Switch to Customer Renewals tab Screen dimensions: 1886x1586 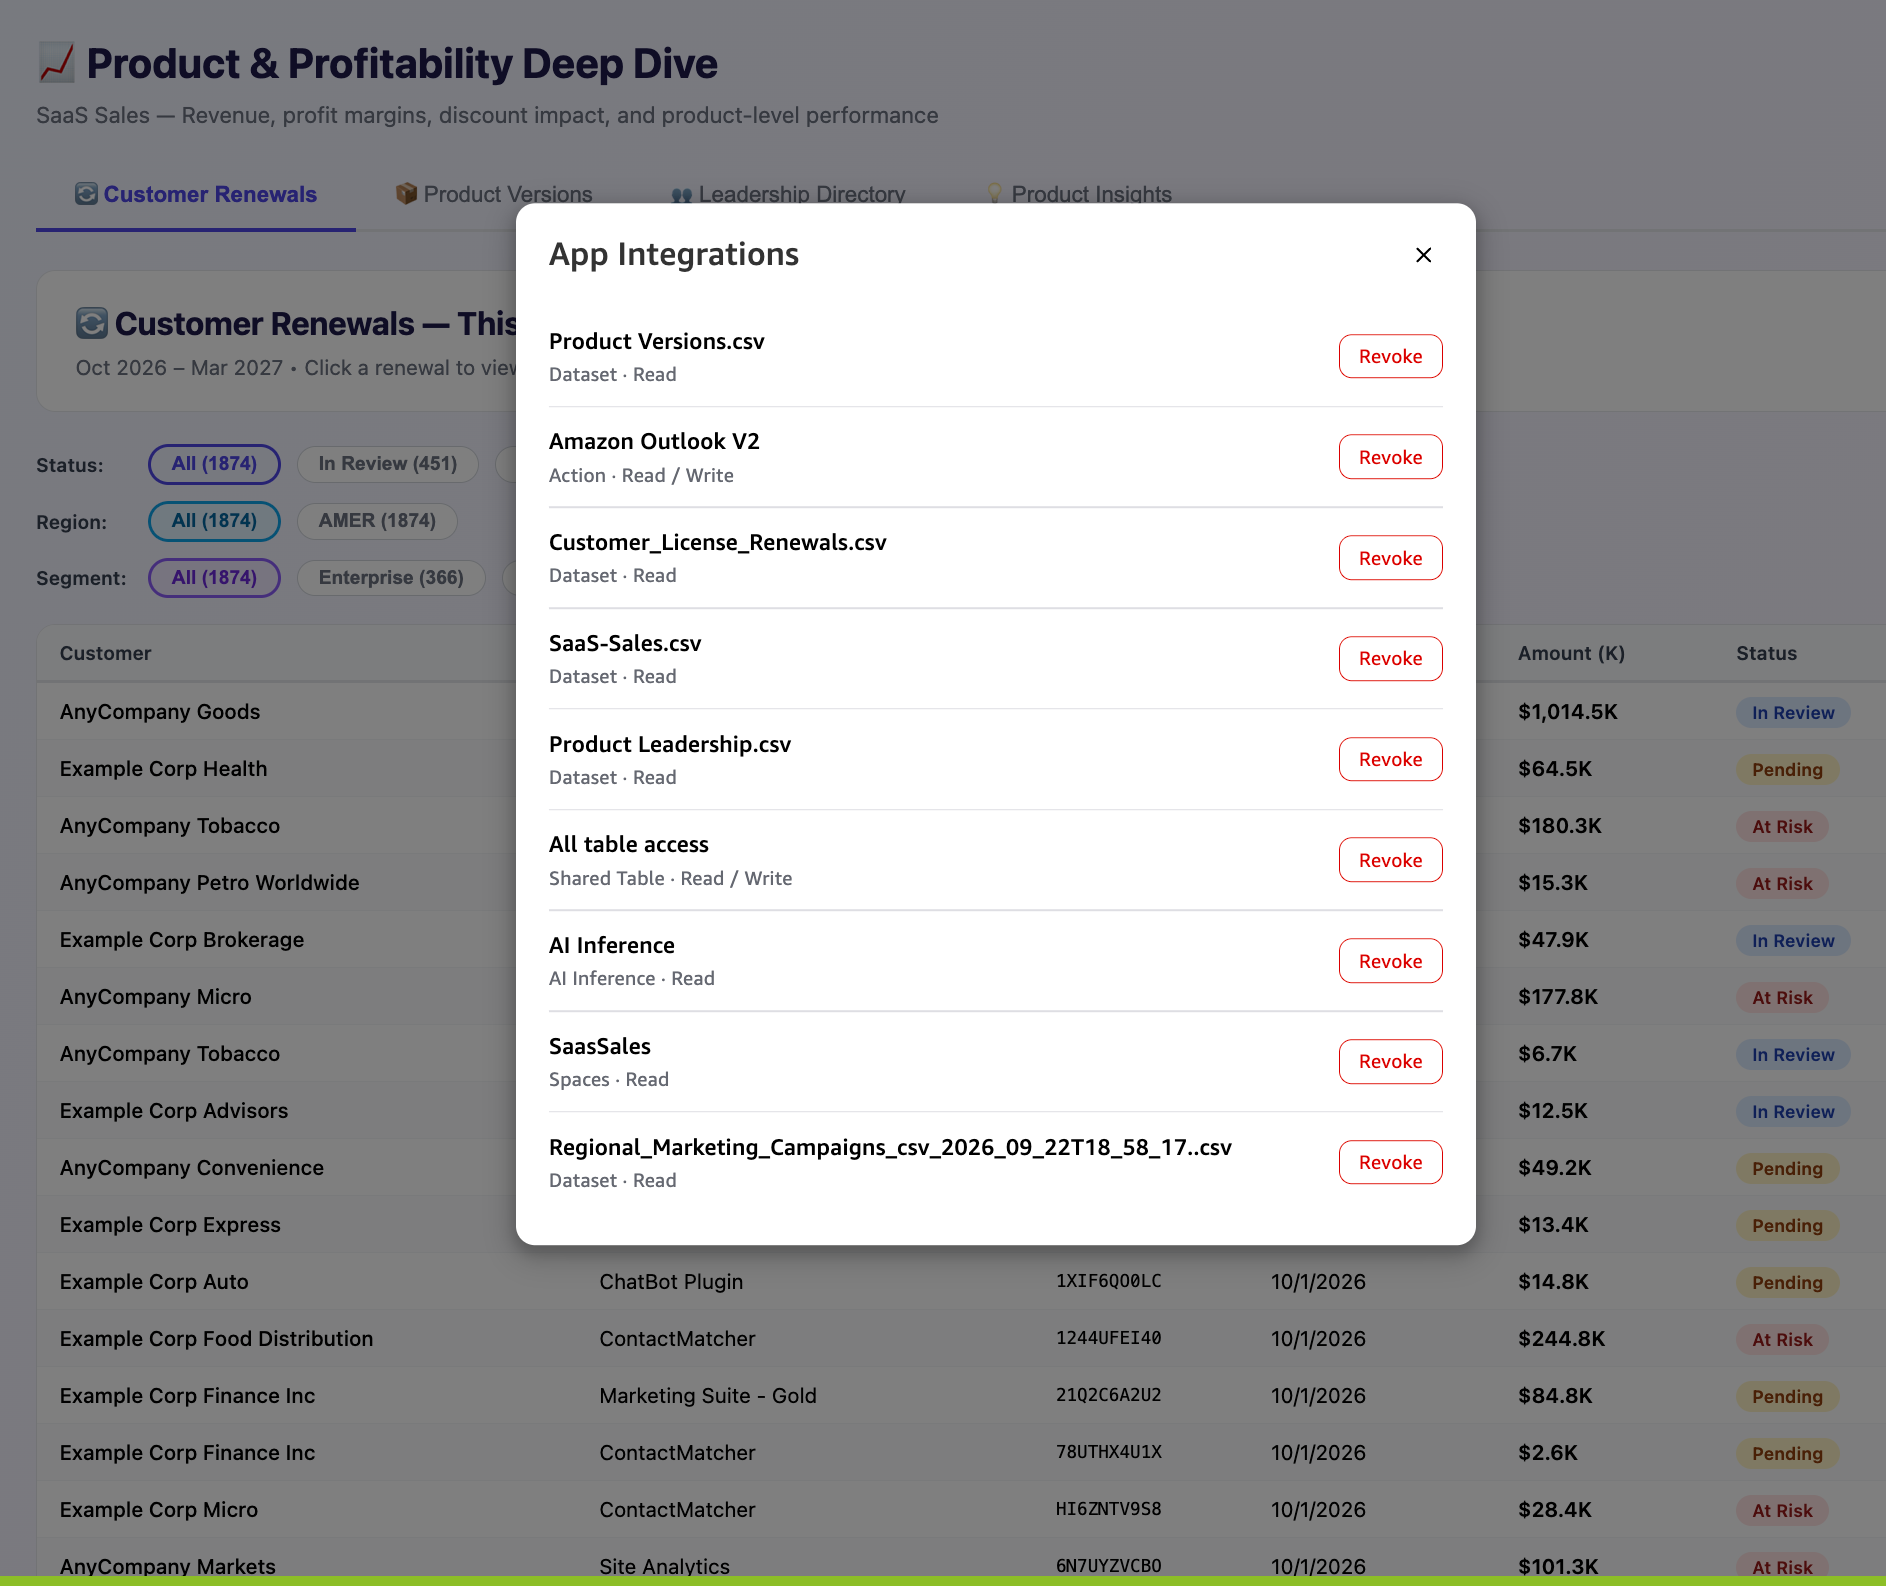click(x=196, y=194)
